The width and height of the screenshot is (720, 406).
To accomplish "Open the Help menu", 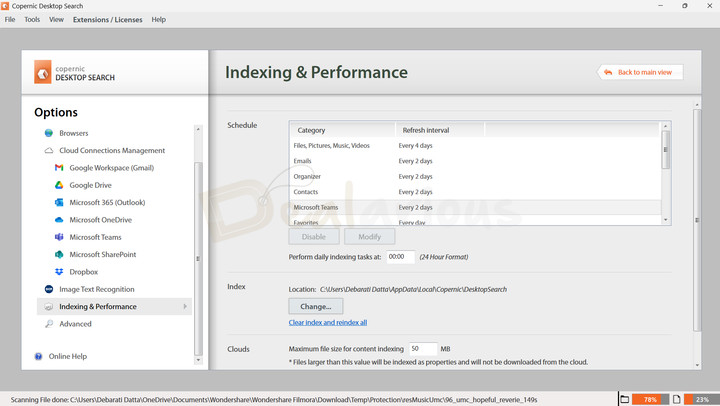I will click(158, 20).
